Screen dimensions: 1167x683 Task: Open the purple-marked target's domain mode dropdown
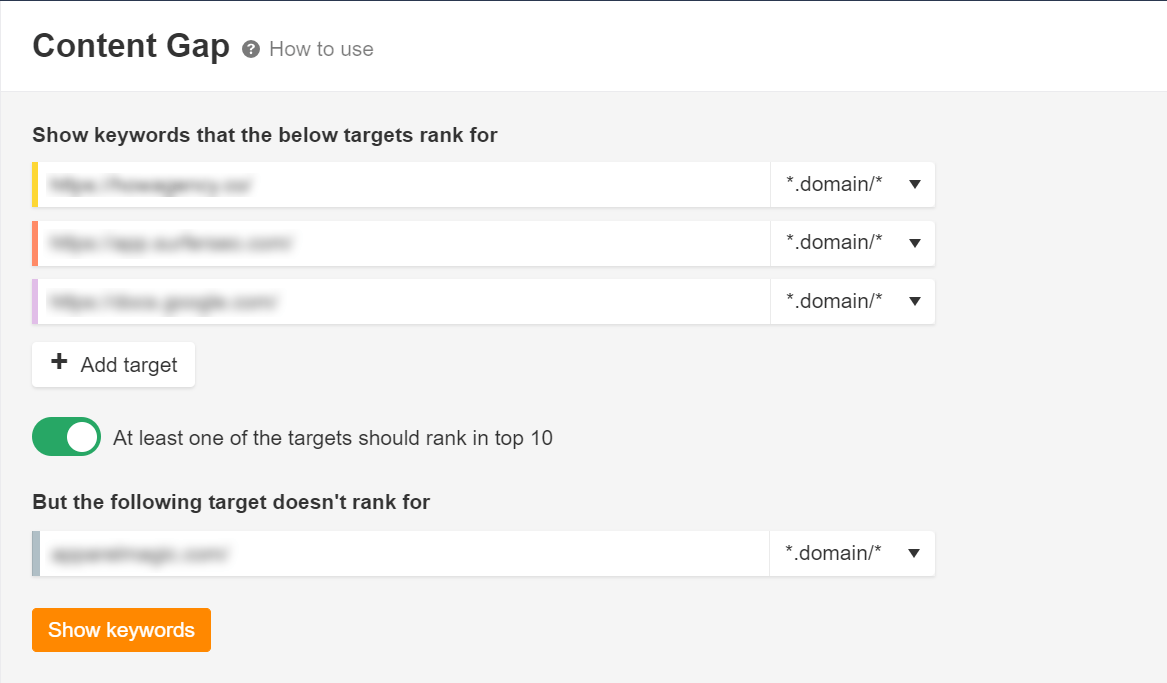click(852, 301)
